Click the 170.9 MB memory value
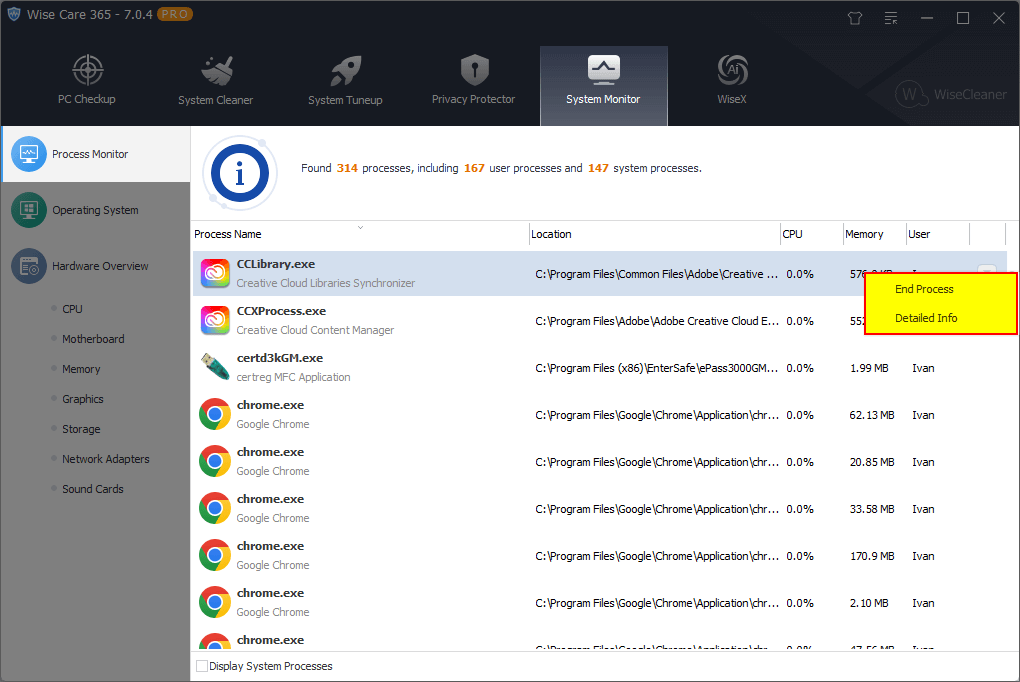 coord(872,556)
